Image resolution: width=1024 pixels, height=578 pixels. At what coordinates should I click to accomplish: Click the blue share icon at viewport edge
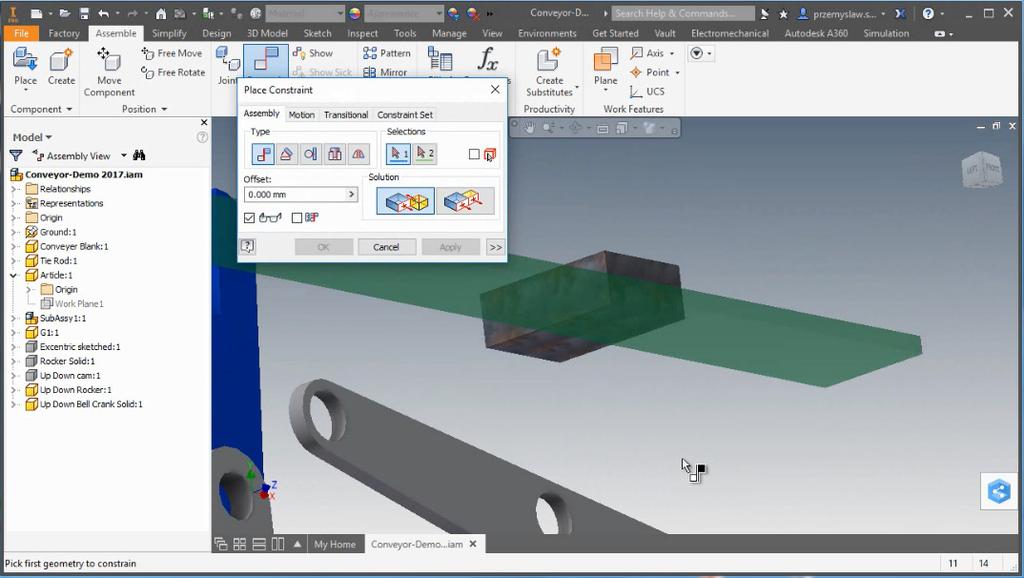[x=999, y=491]
